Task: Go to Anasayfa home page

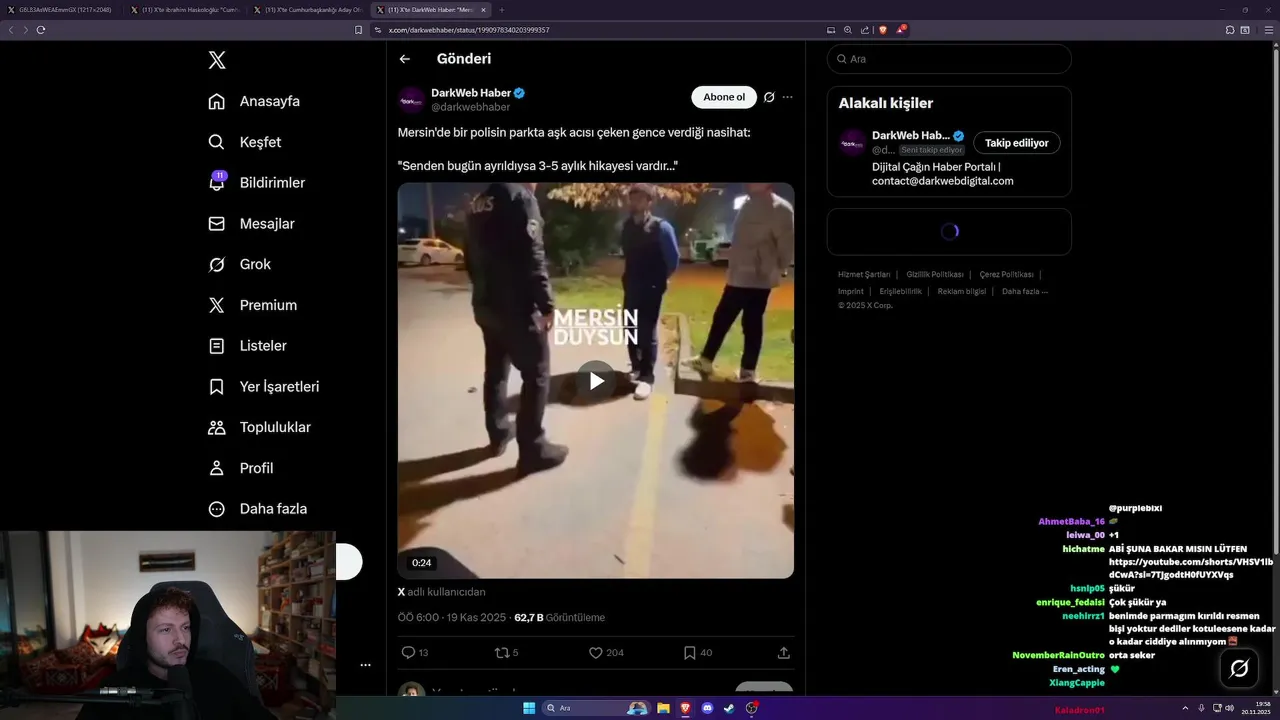Action: point(254,101)
